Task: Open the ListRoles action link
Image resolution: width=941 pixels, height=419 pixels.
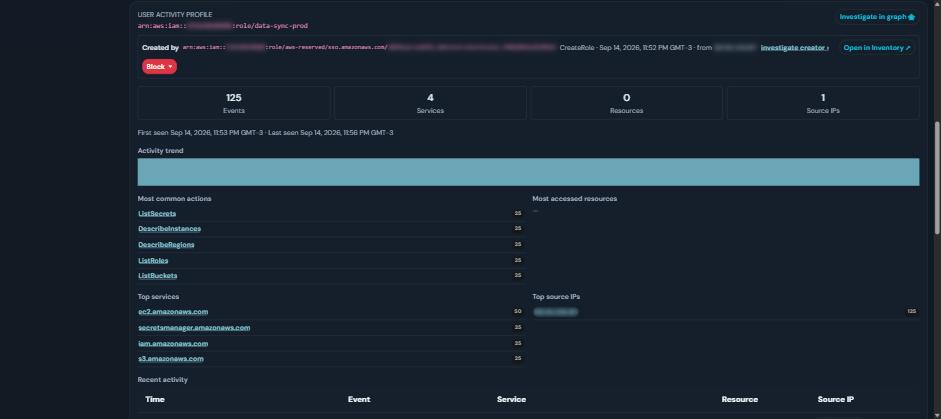Action: (152, 260)
